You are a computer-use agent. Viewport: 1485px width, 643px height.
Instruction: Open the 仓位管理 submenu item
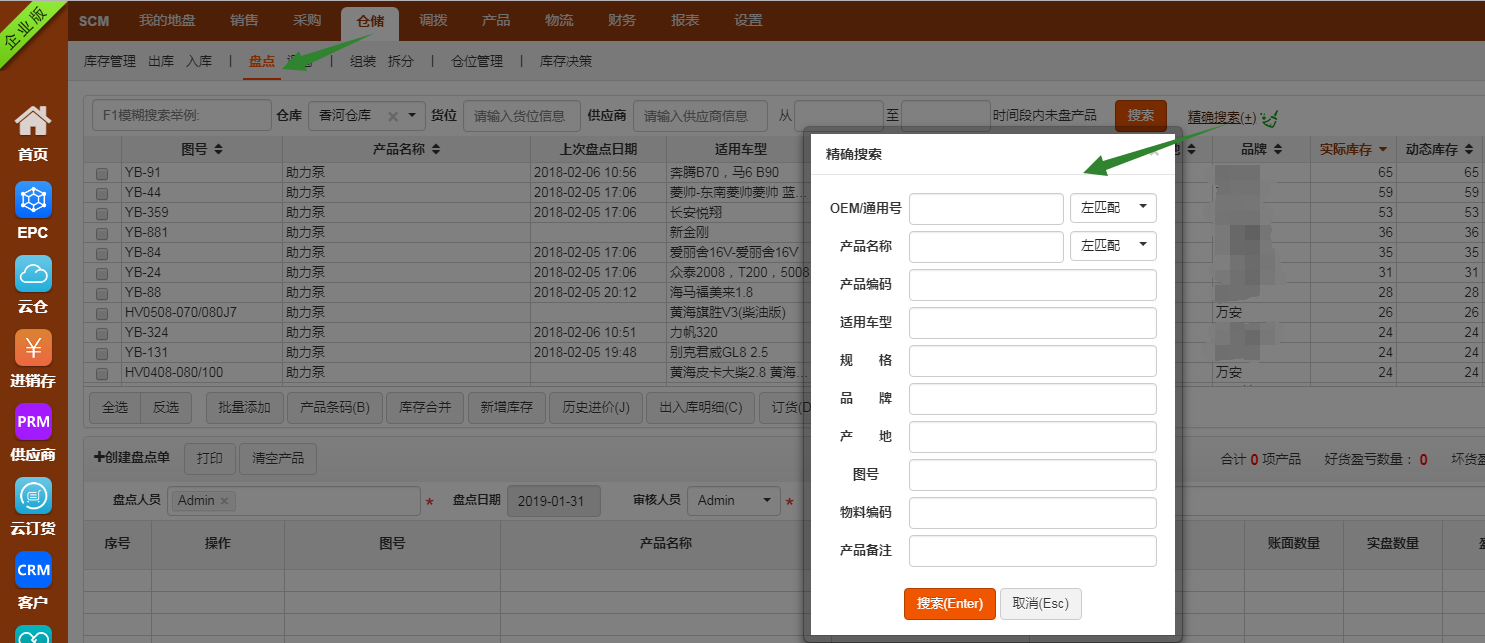tap(477, 61)
